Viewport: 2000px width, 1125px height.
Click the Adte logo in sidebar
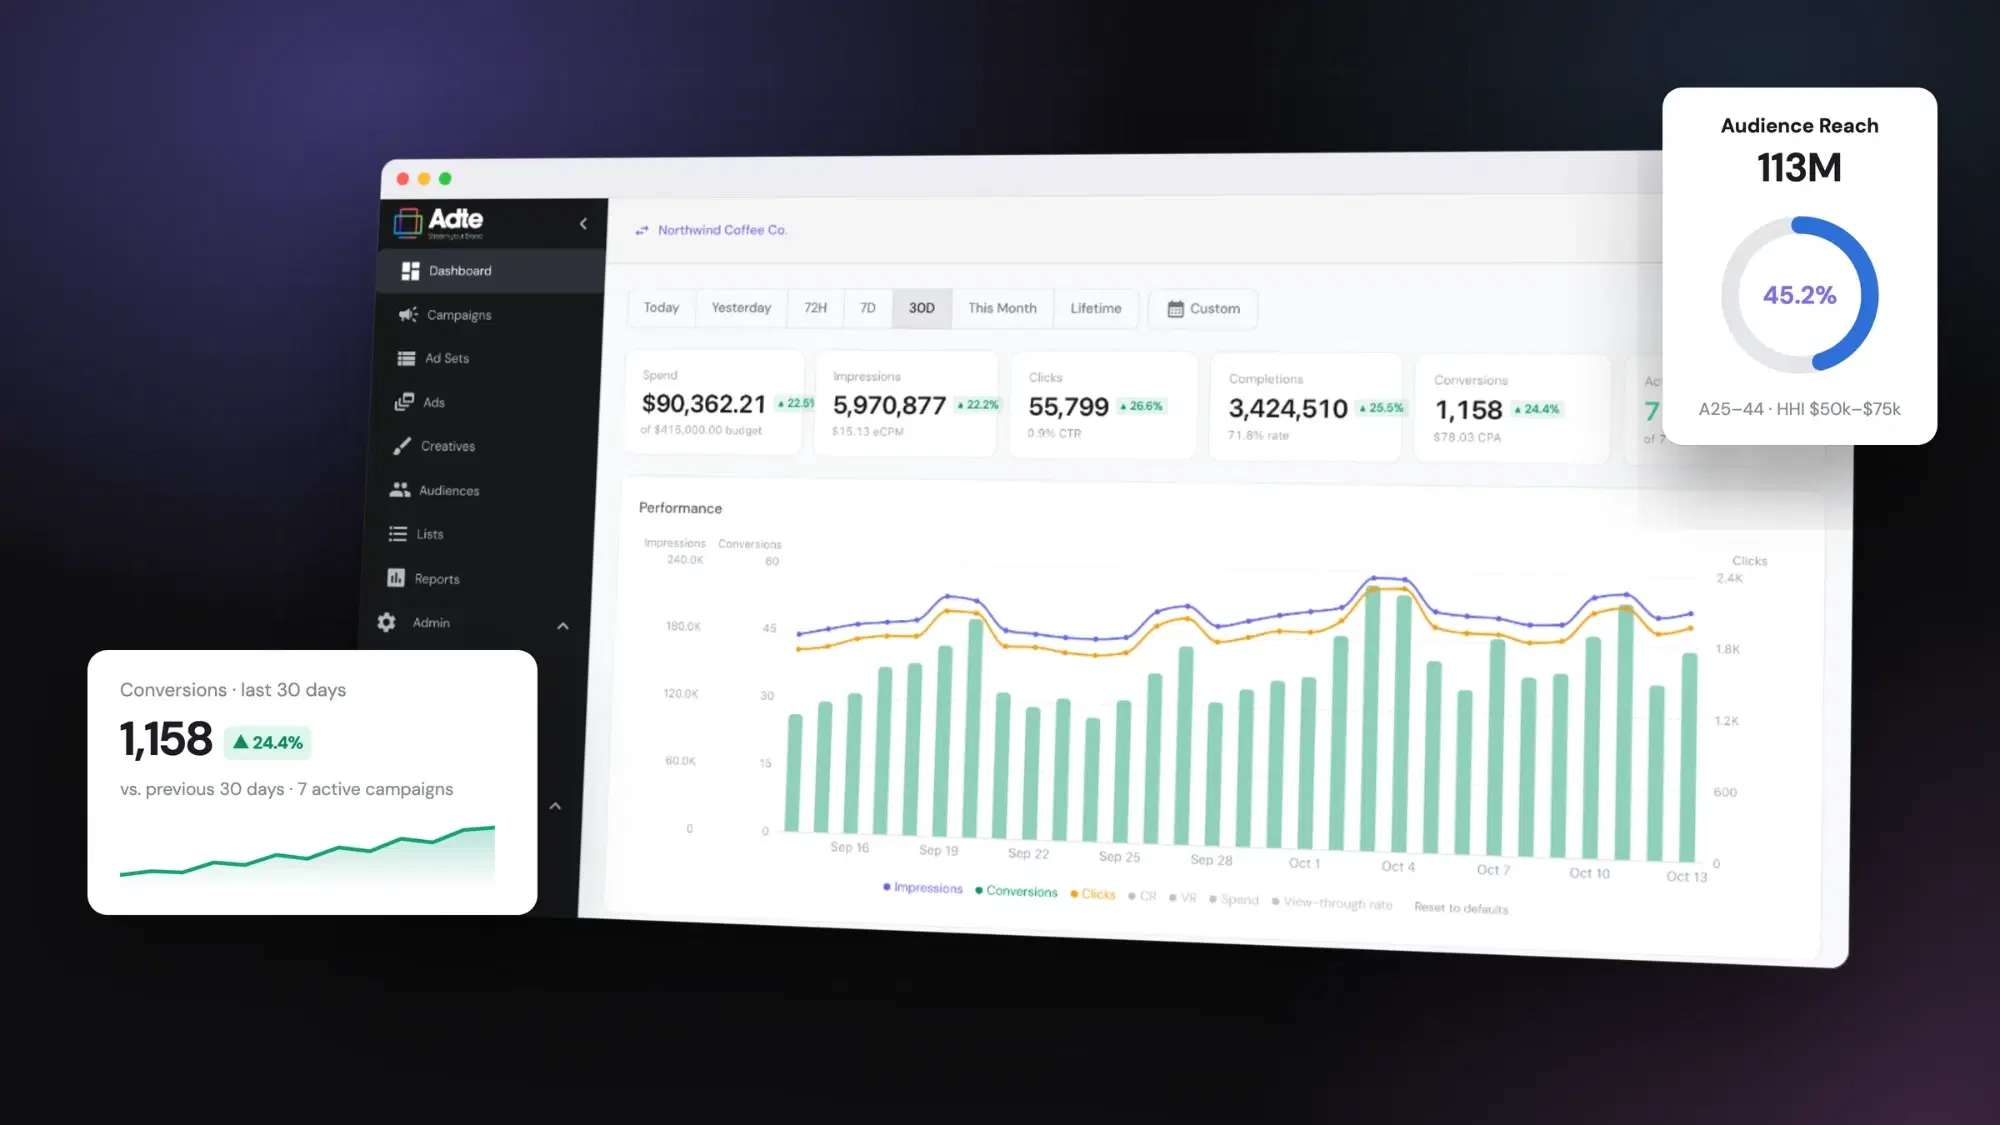click(x=439, y=222)
